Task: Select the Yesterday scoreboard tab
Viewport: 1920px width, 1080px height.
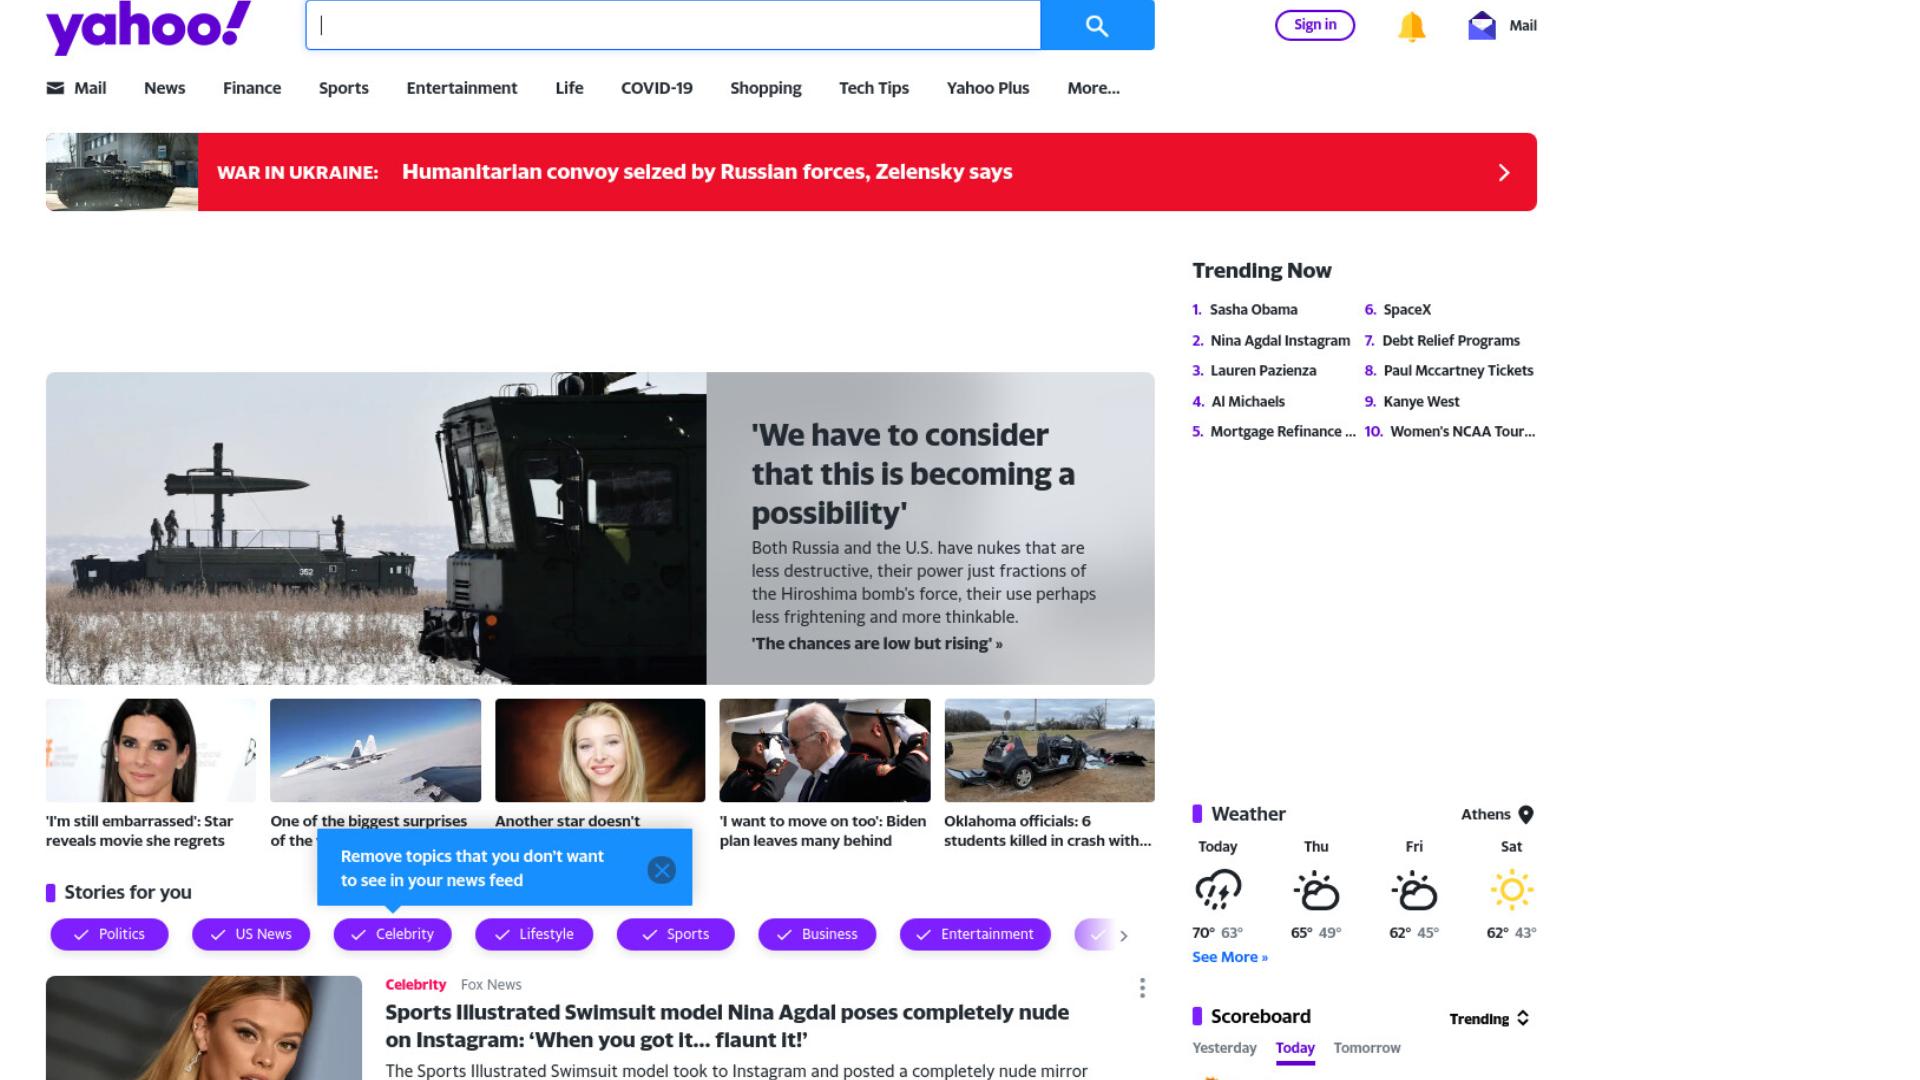Action: (1224, 1048)
